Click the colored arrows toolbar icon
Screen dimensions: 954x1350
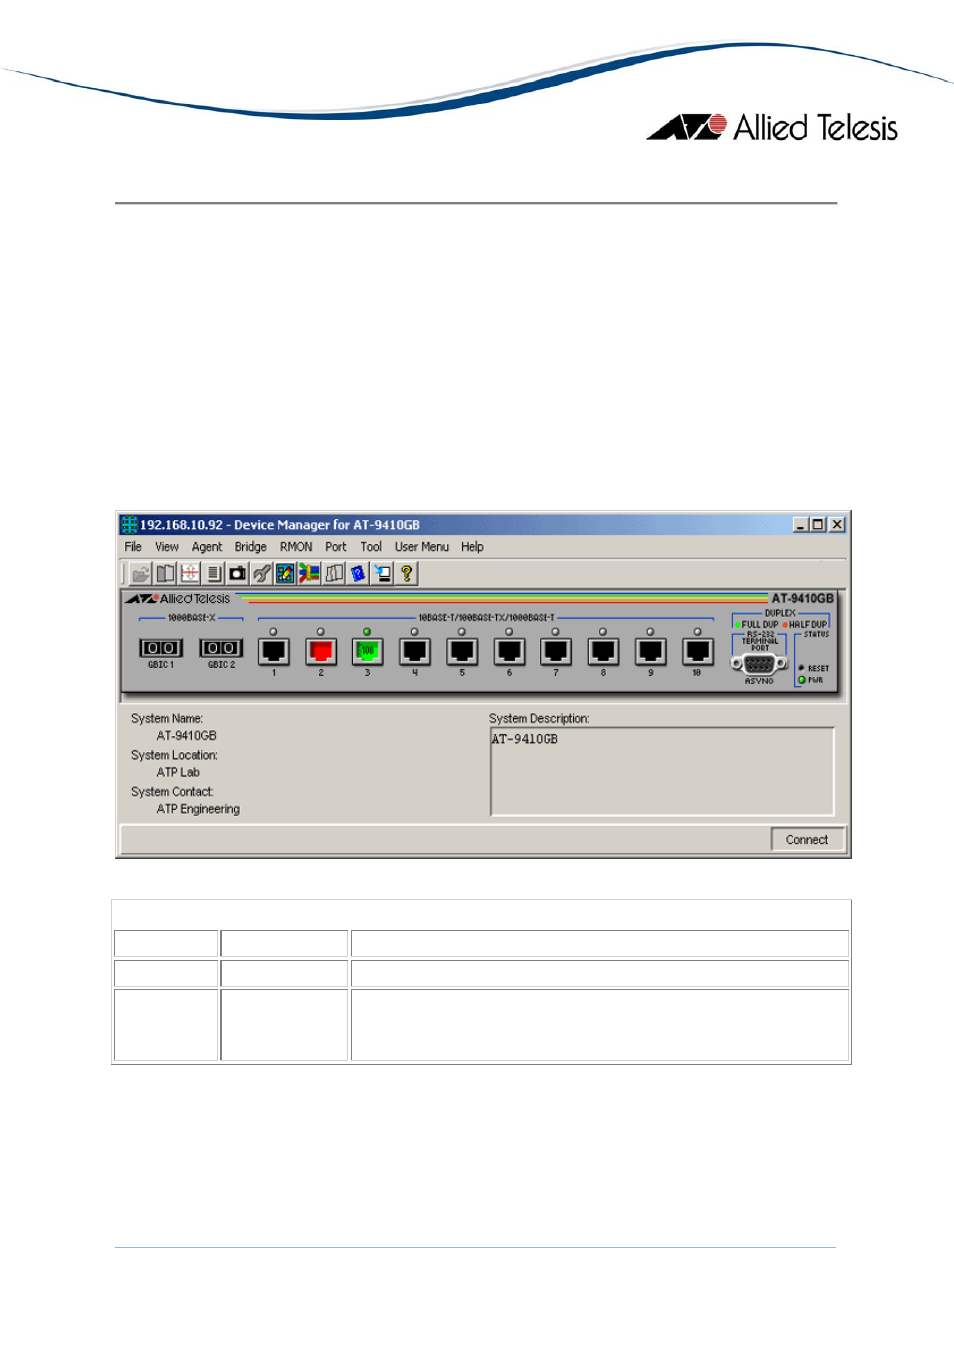[x=309, y=573]
